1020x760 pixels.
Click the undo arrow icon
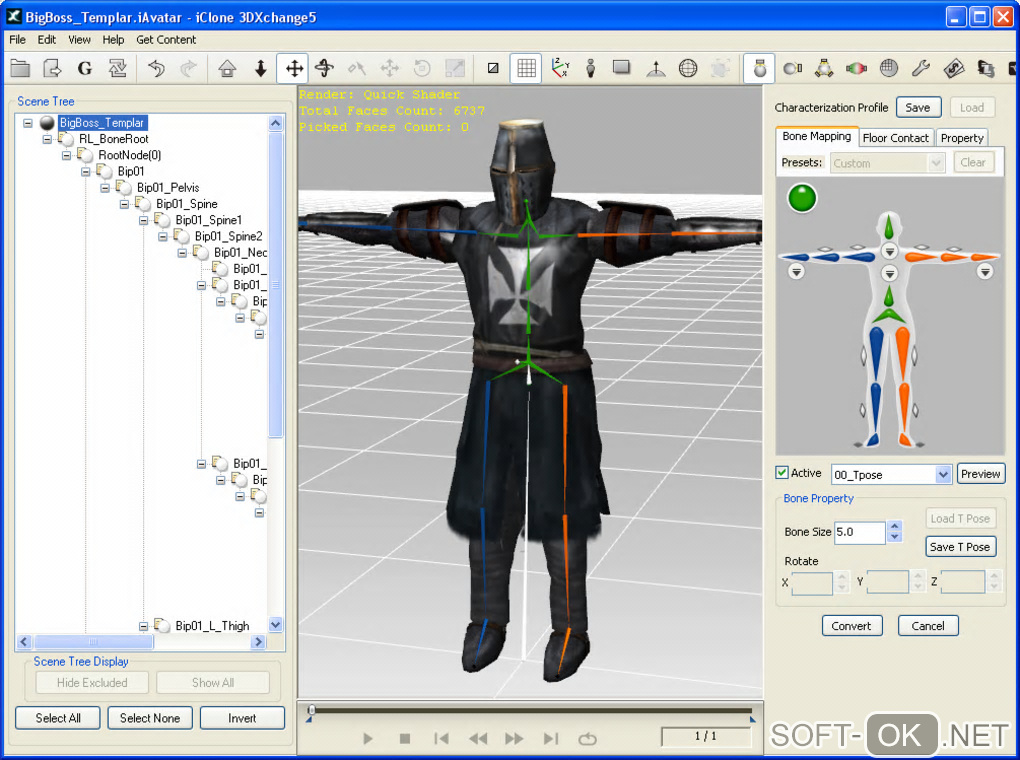(x=156, y=68)
